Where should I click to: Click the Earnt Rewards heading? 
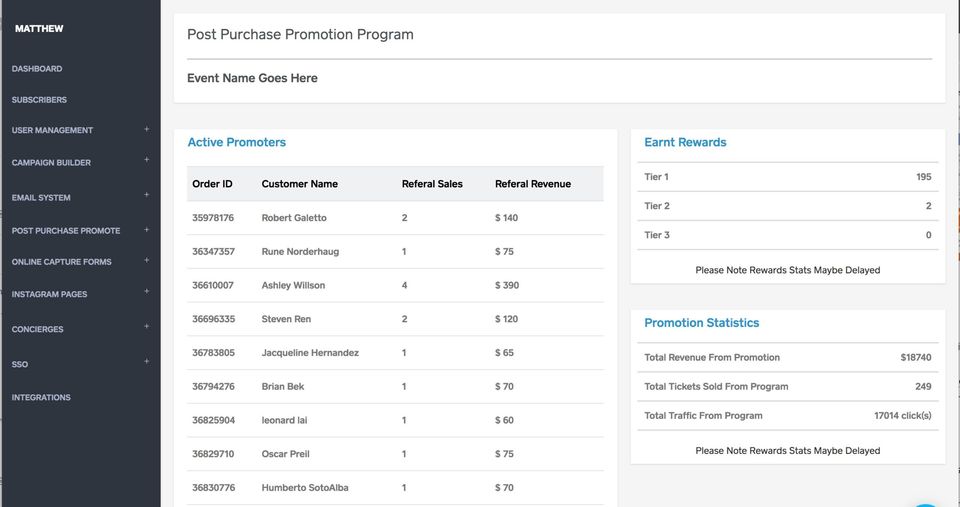(685, 142)
